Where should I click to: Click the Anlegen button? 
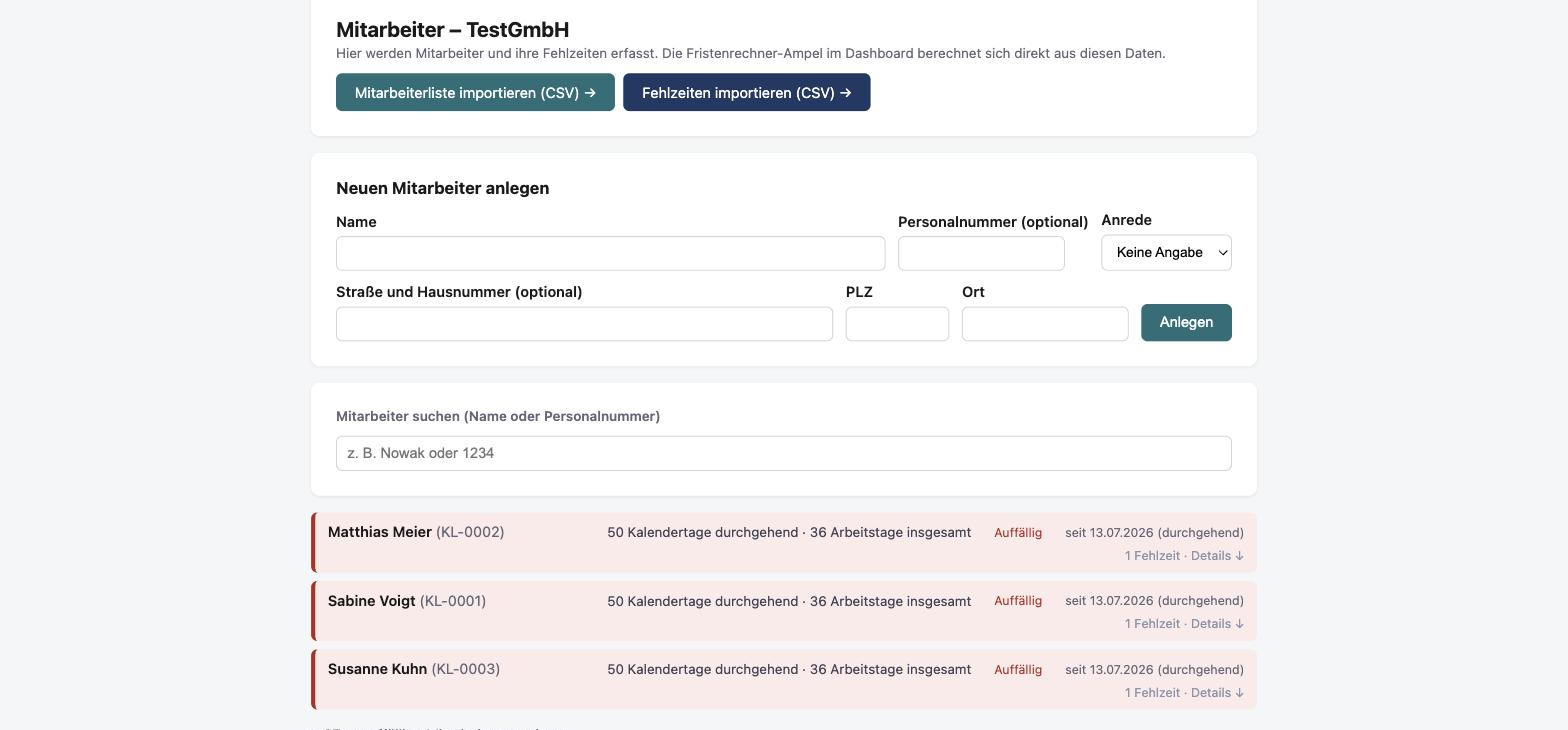pyautogui.click(x=1186, y=322)
